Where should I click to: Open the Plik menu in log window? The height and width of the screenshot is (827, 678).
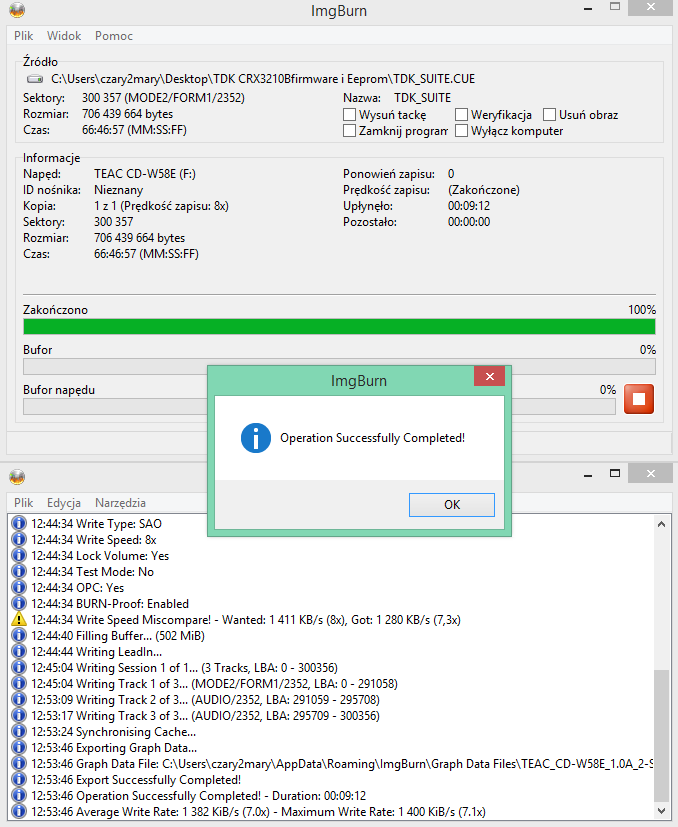pos(23,503)
